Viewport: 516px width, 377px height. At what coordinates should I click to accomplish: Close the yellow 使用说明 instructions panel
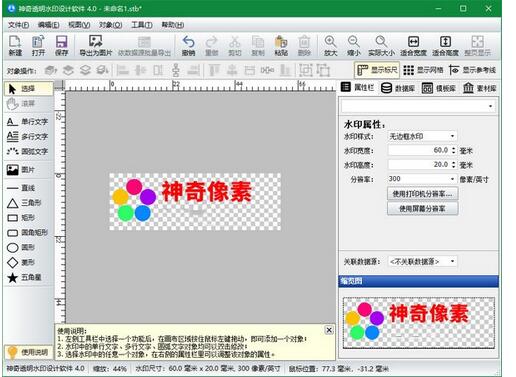329,330
